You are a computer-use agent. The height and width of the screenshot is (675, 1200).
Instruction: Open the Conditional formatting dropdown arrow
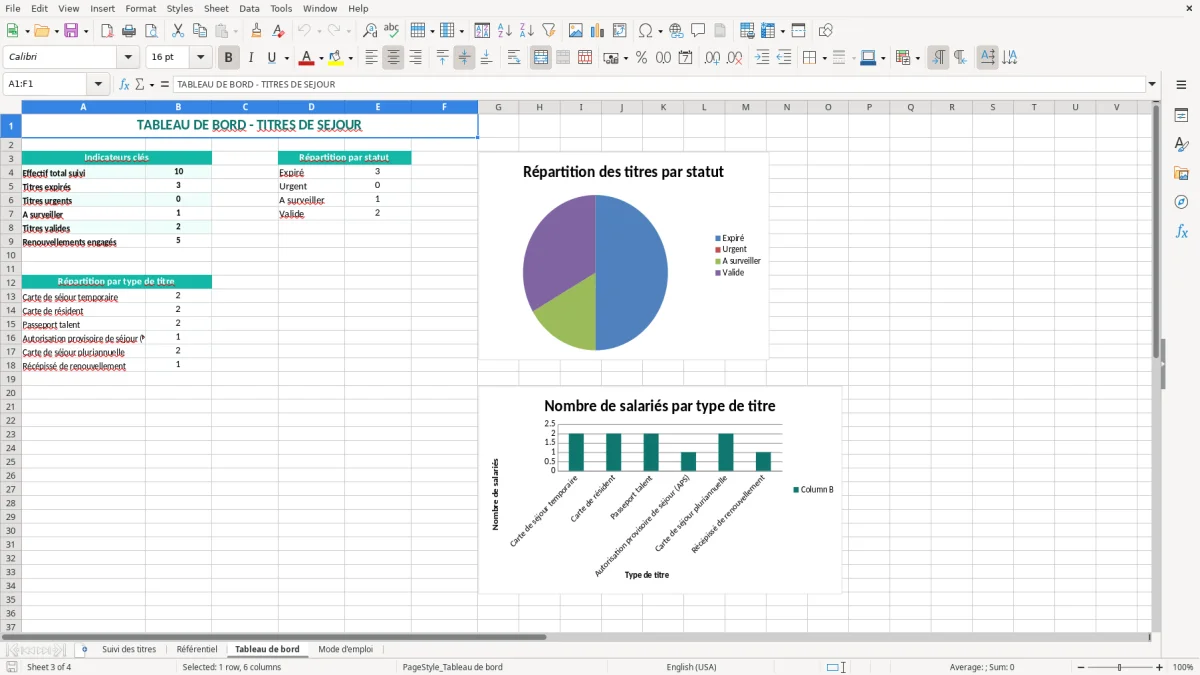coord(917,58)
